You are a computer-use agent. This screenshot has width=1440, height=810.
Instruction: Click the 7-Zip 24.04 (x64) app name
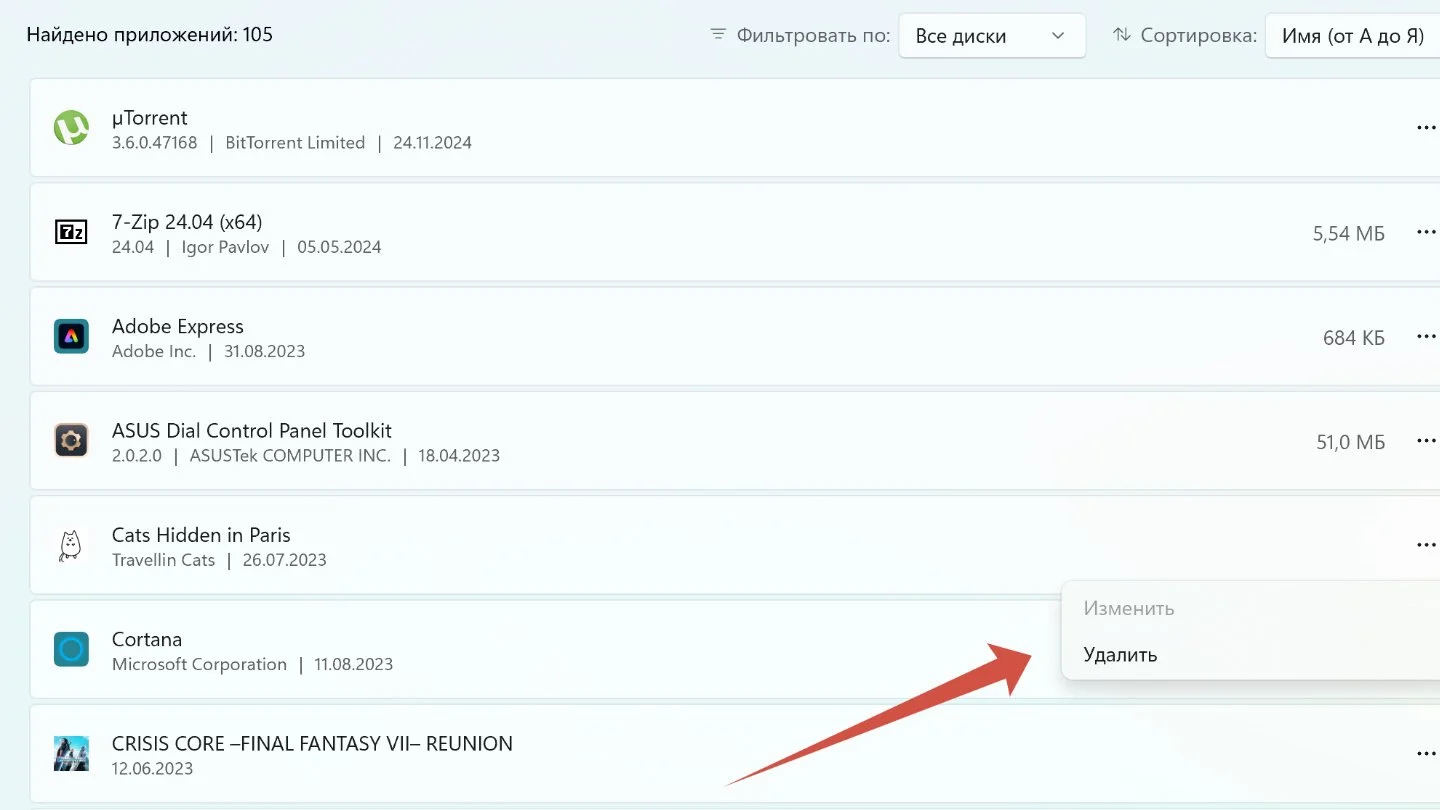[x=187, y=222]
